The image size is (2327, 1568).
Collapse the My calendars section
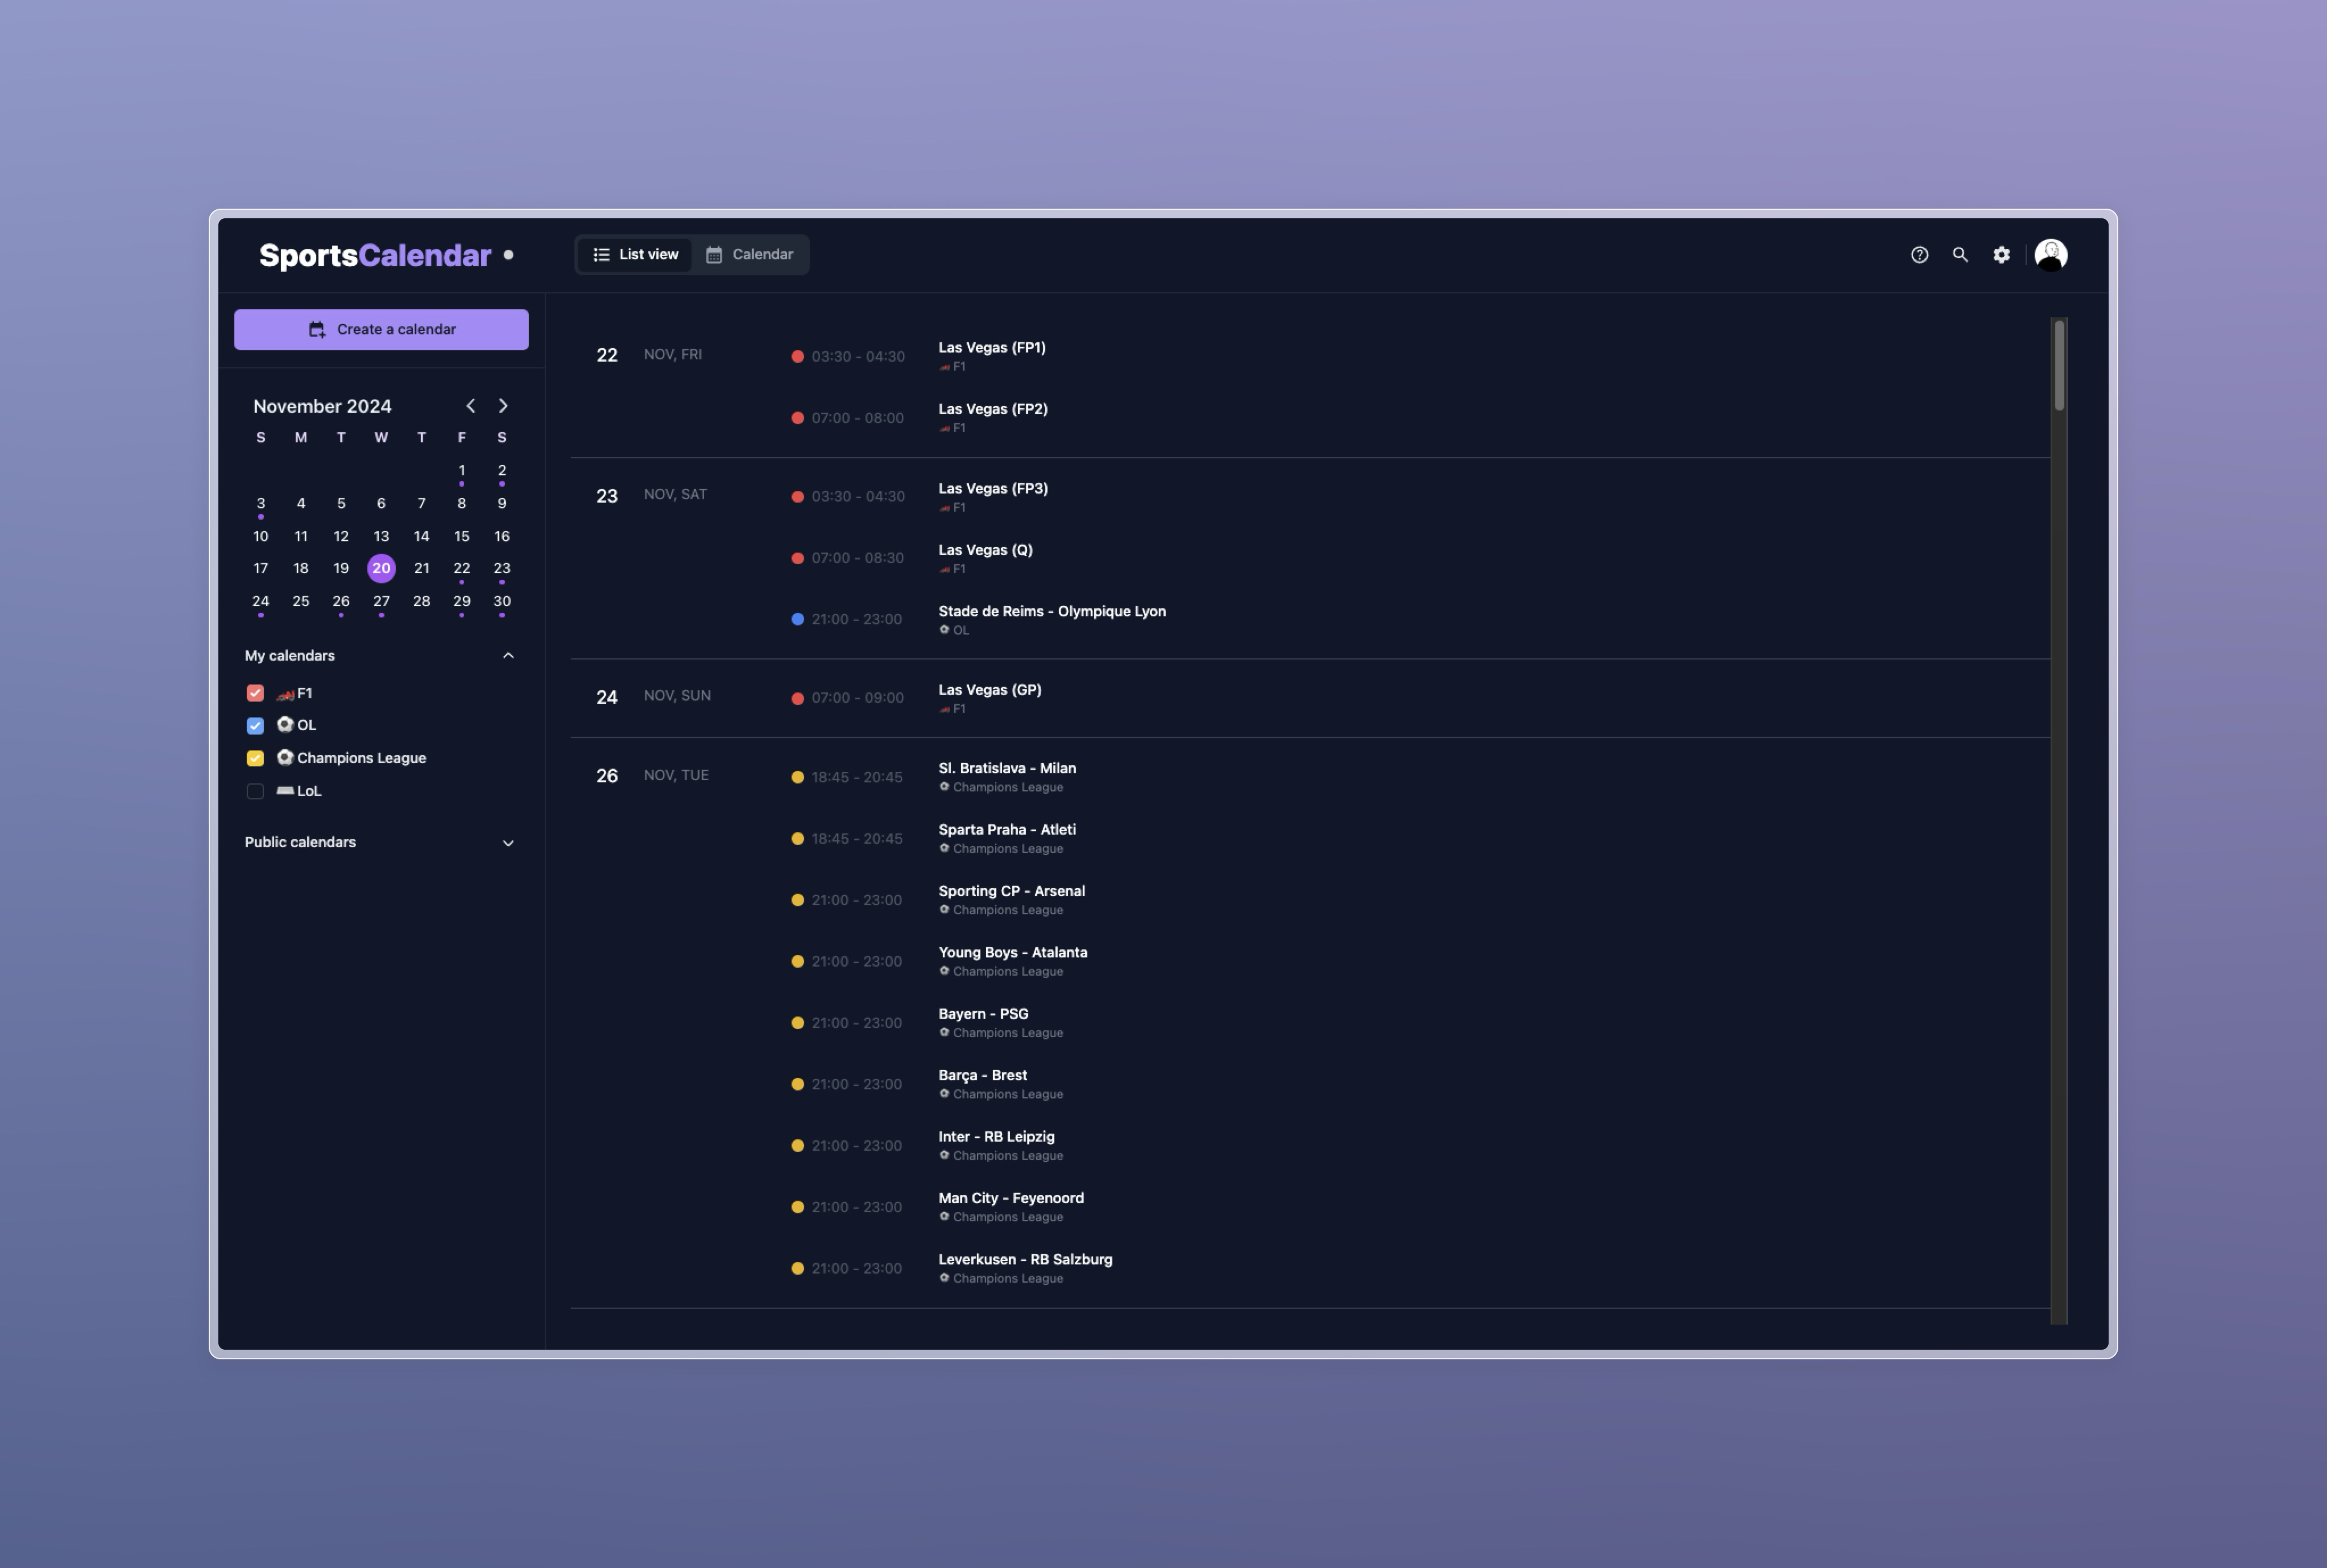point(508,655)
